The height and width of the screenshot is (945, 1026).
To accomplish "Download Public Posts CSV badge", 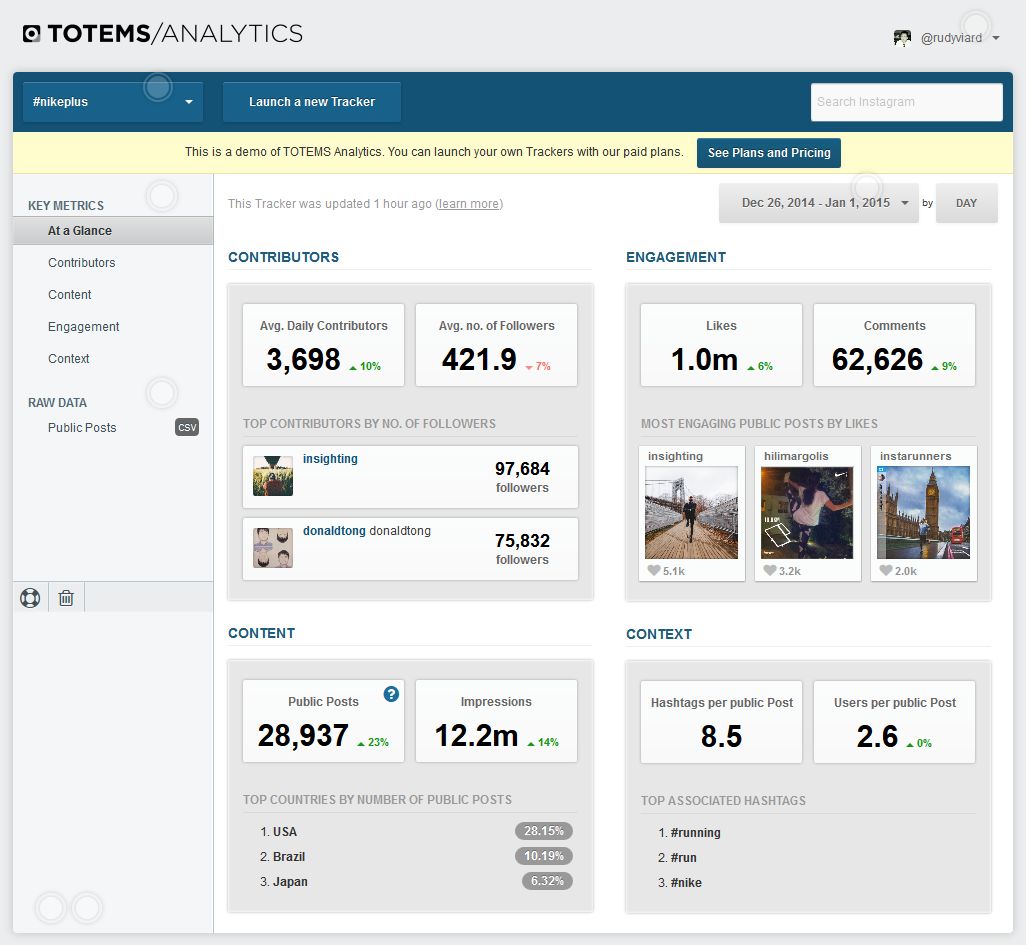I will [x=187, y=427].
